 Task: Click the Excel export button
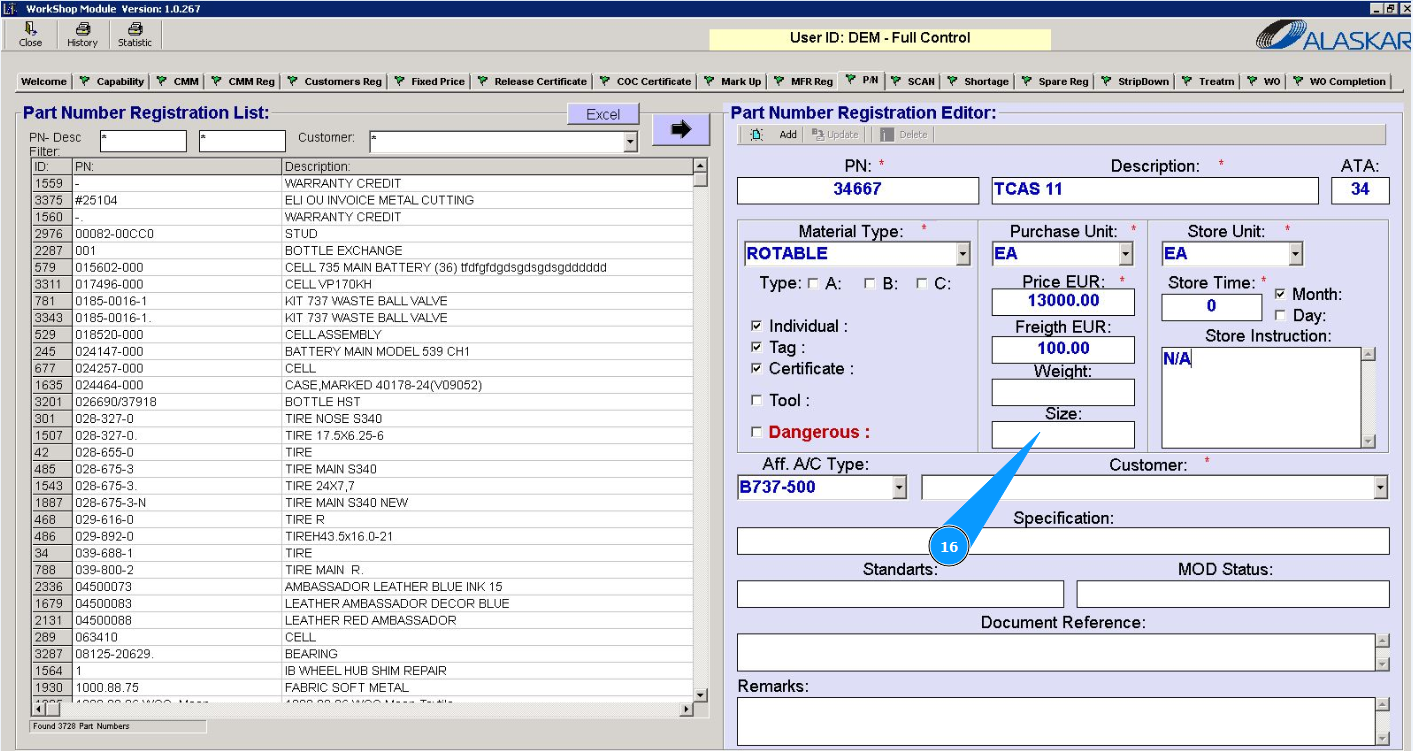[603, 115]
